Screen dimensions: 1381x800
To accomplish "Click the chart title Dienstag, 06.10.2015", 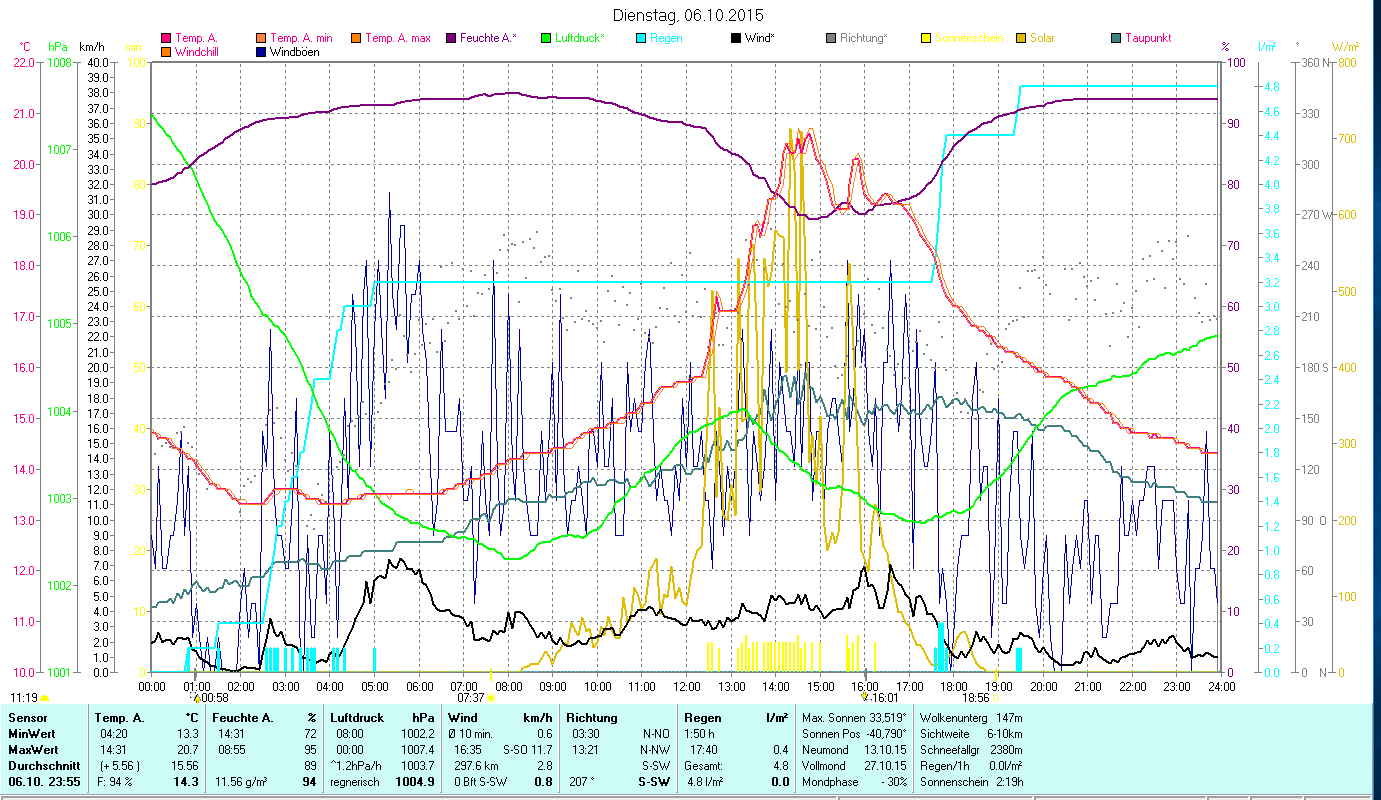I will (687, 15).
